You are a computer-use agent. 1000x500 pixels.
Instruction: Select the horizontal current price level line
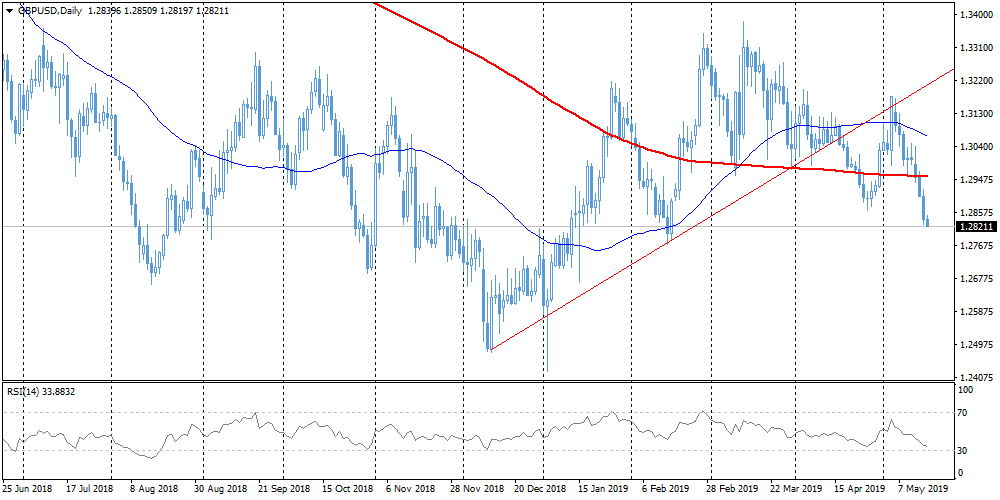click(x=478, y=226)
